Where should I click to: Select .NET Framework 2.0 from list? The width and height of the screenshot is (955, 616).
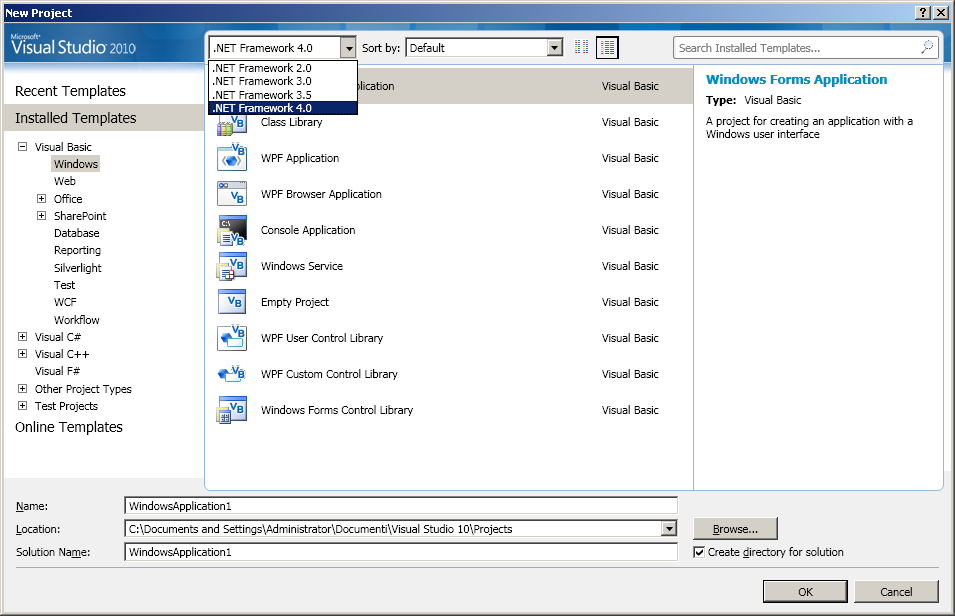click(x=283, y=68)
